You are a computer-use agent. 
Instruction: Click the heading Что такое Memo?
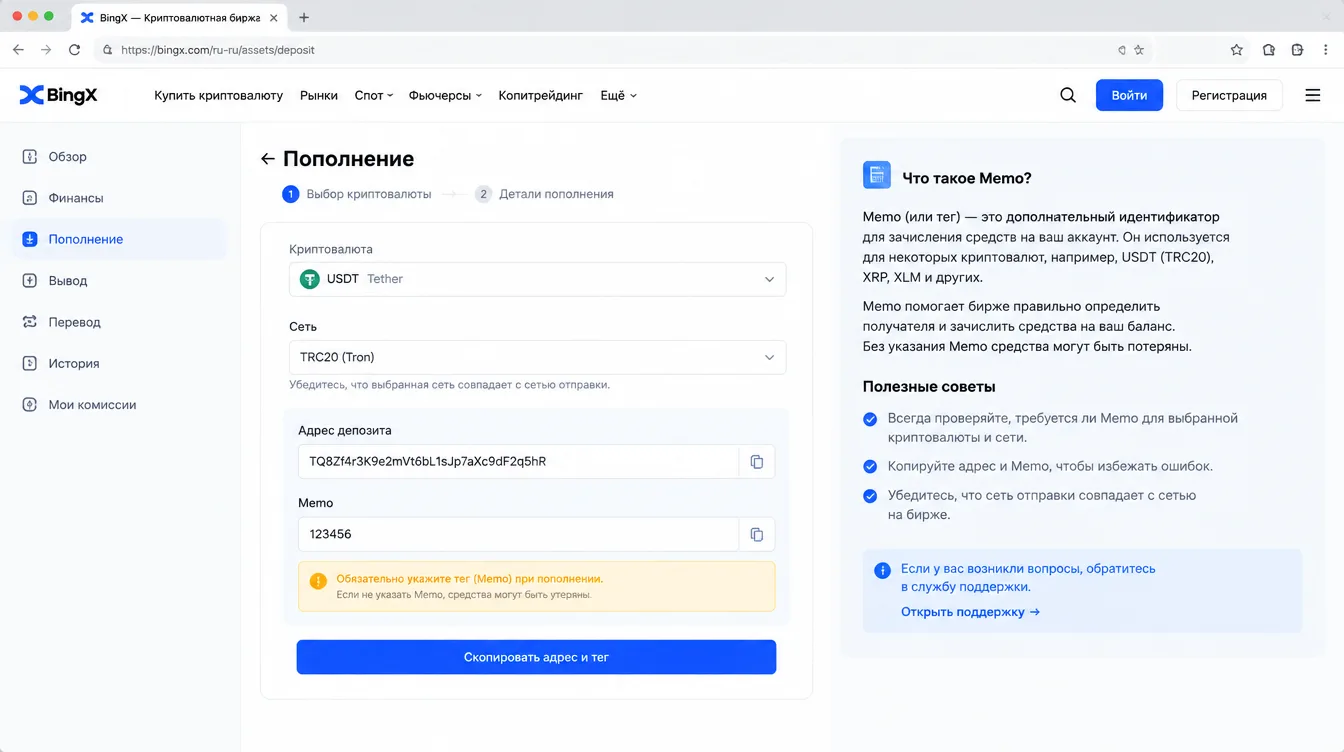coord(967,178)
